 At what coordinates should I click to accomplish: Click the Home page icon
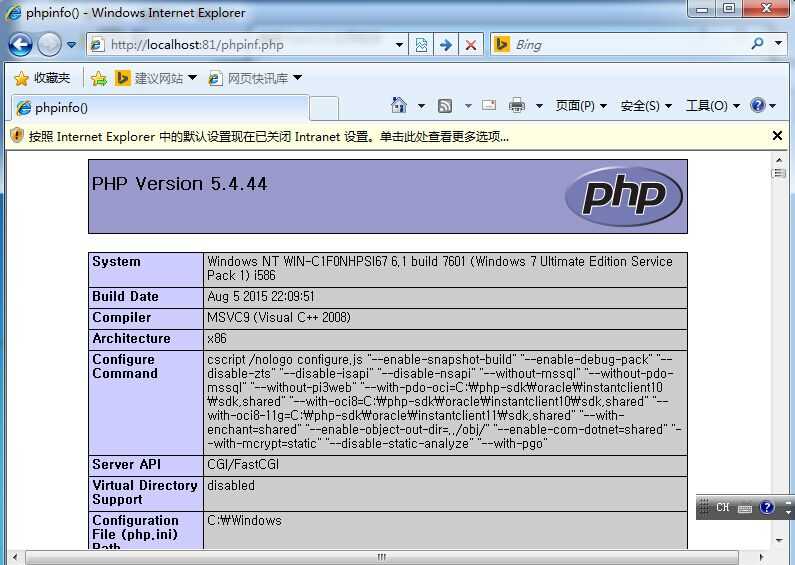coord(399,105)
